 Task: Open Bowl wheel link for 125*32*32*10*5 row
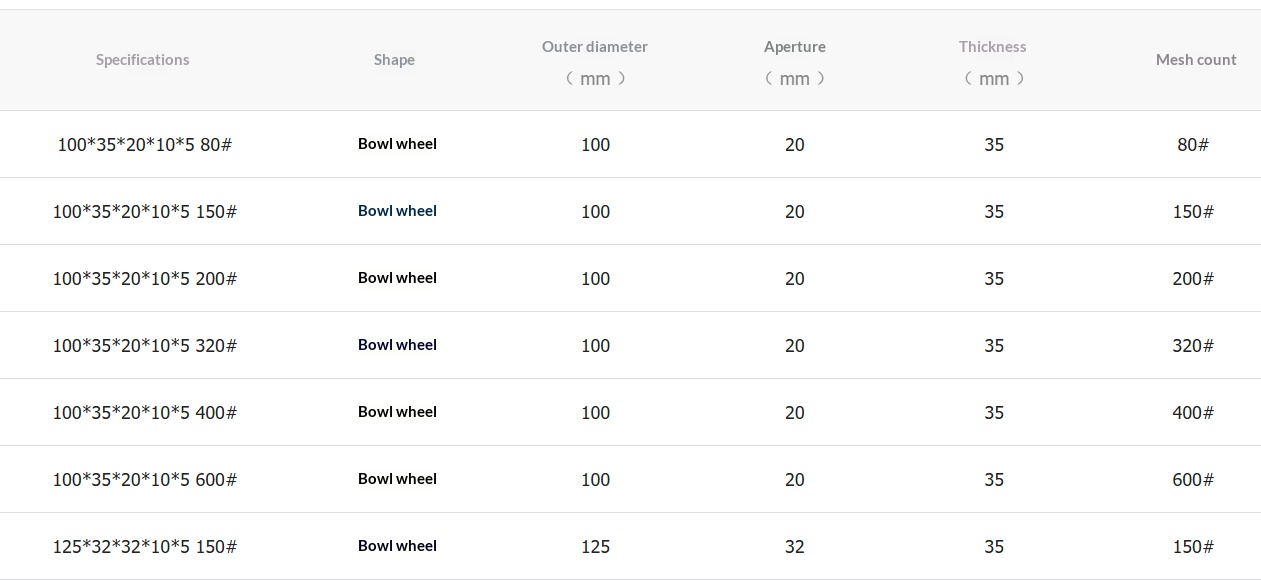397,546
